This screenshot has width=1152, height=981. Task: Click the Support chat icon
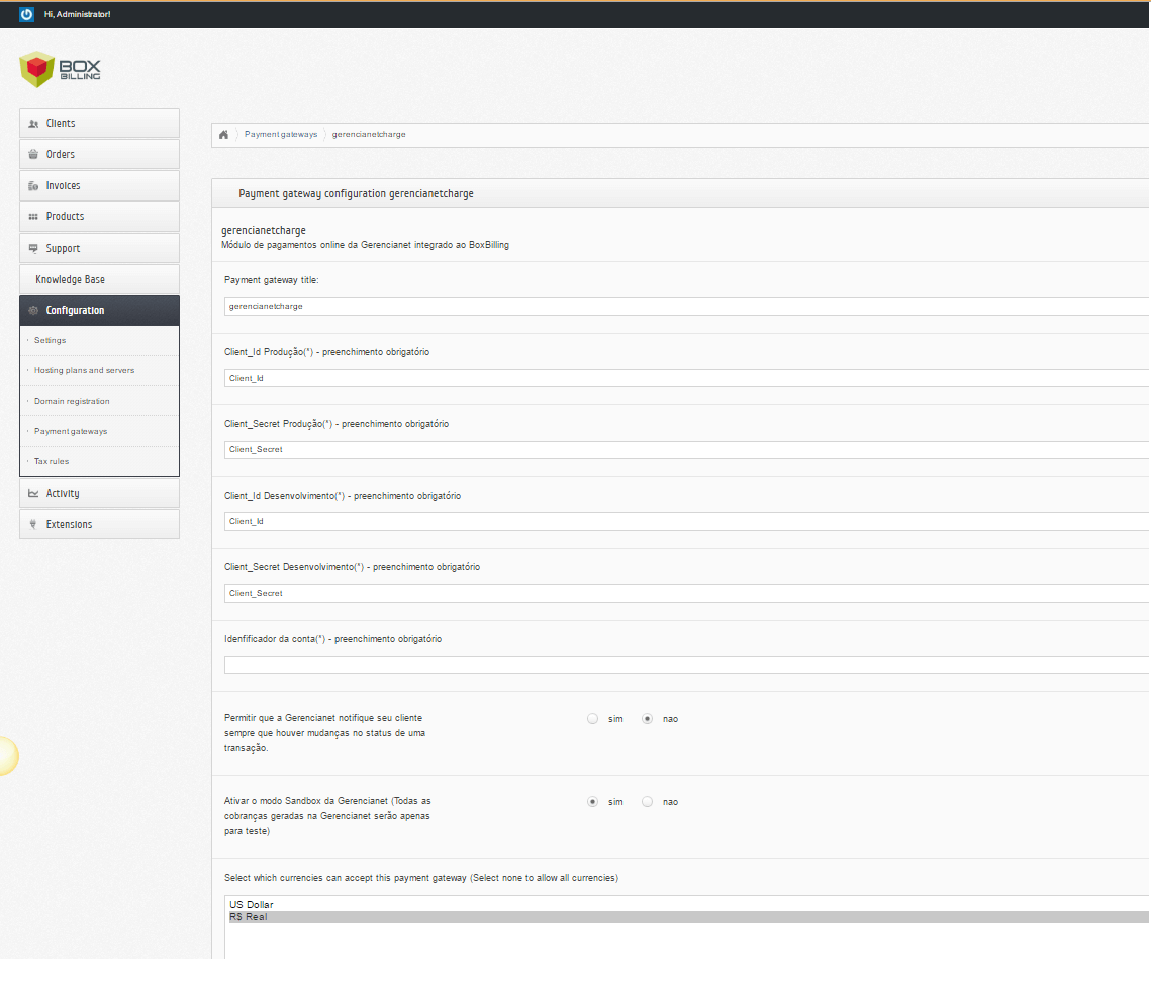[x=33, y=248]
